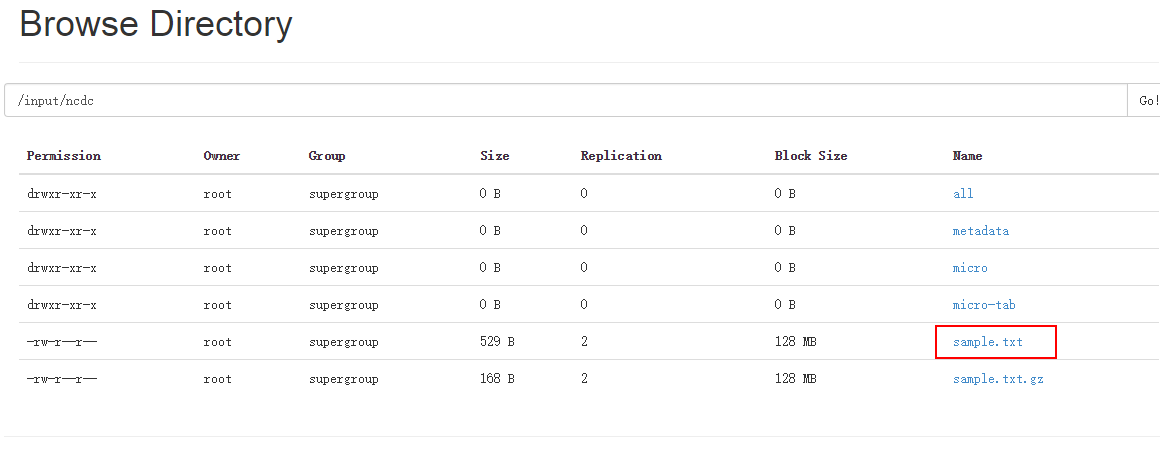This screenshot has width=1160, height=452.
Task: Click the permission cell of sample.txt row
Action: (x=62, y=342)
